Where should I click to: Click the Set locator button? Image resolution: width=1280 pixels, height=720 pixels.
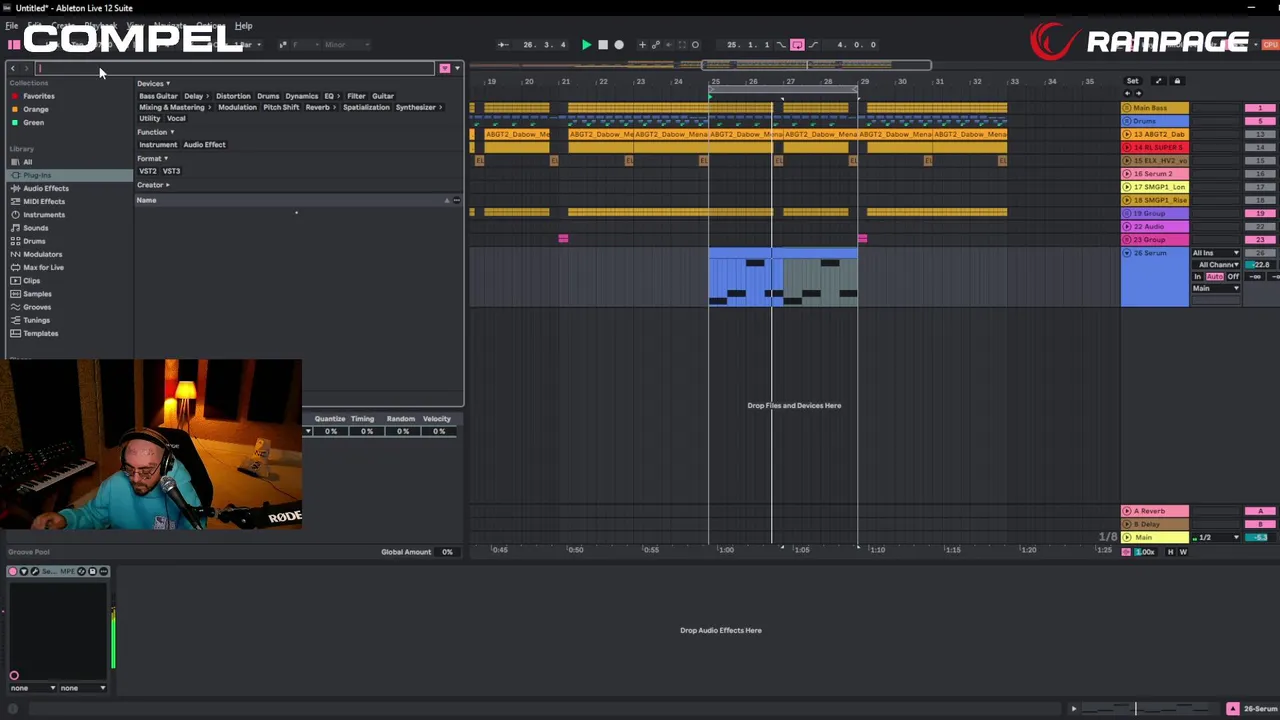(1132, 81)
